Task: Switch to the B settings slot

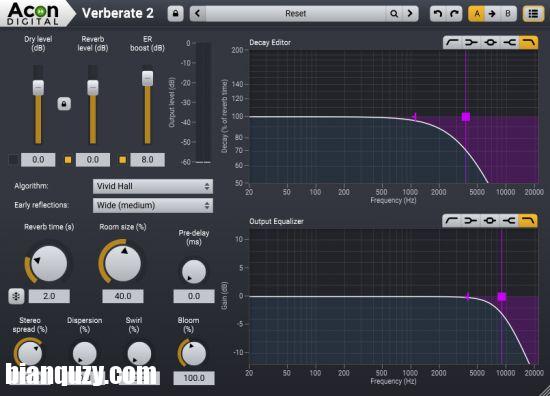Action: (x=508, y=14)
